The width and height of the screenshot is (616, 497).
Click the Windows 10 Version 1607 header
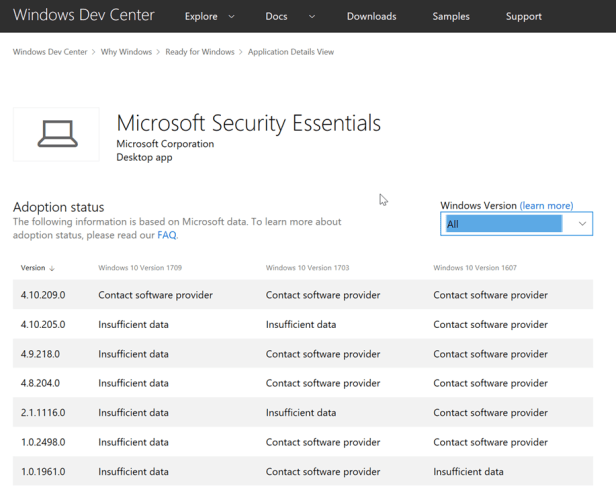[x=475, y=268]
